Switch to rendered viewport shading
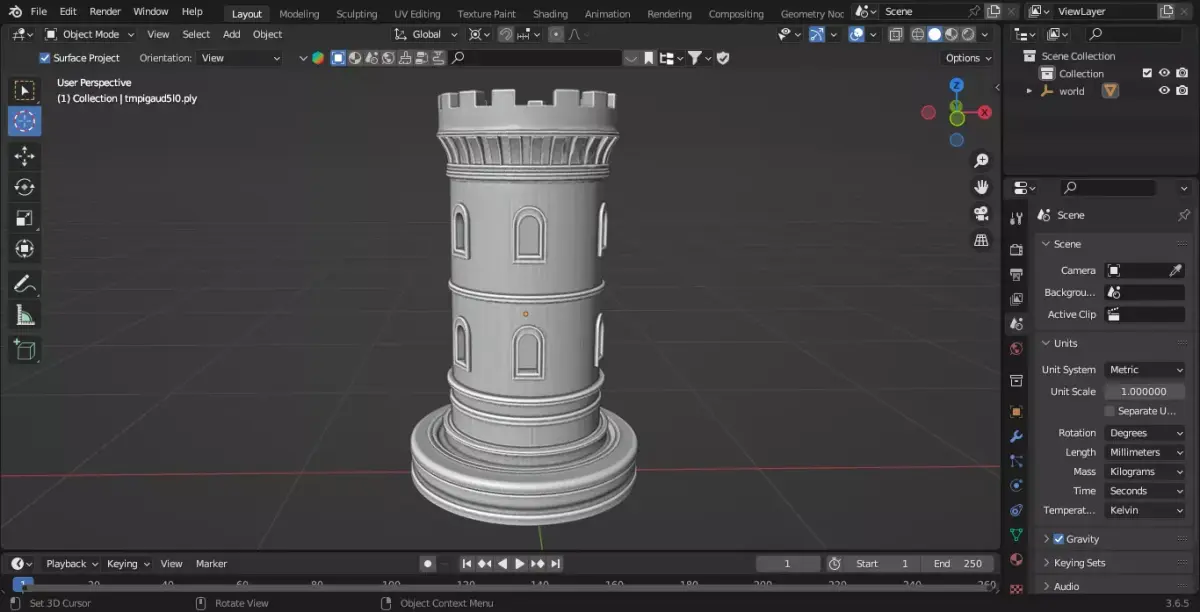Screen dimensions: 1200x612 [x=968, y=34]
